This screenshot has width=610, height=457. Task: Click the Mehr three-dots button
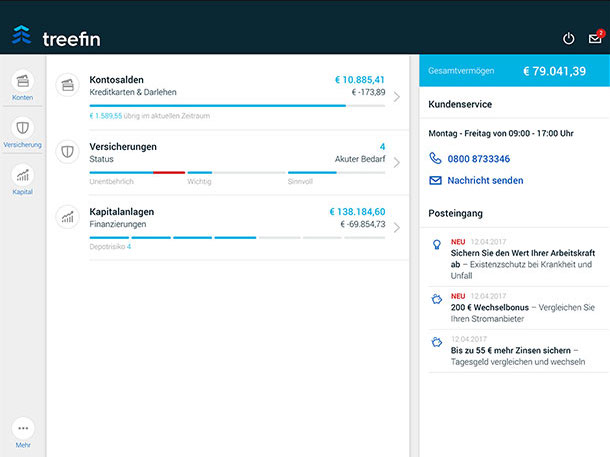coord(23,428)
